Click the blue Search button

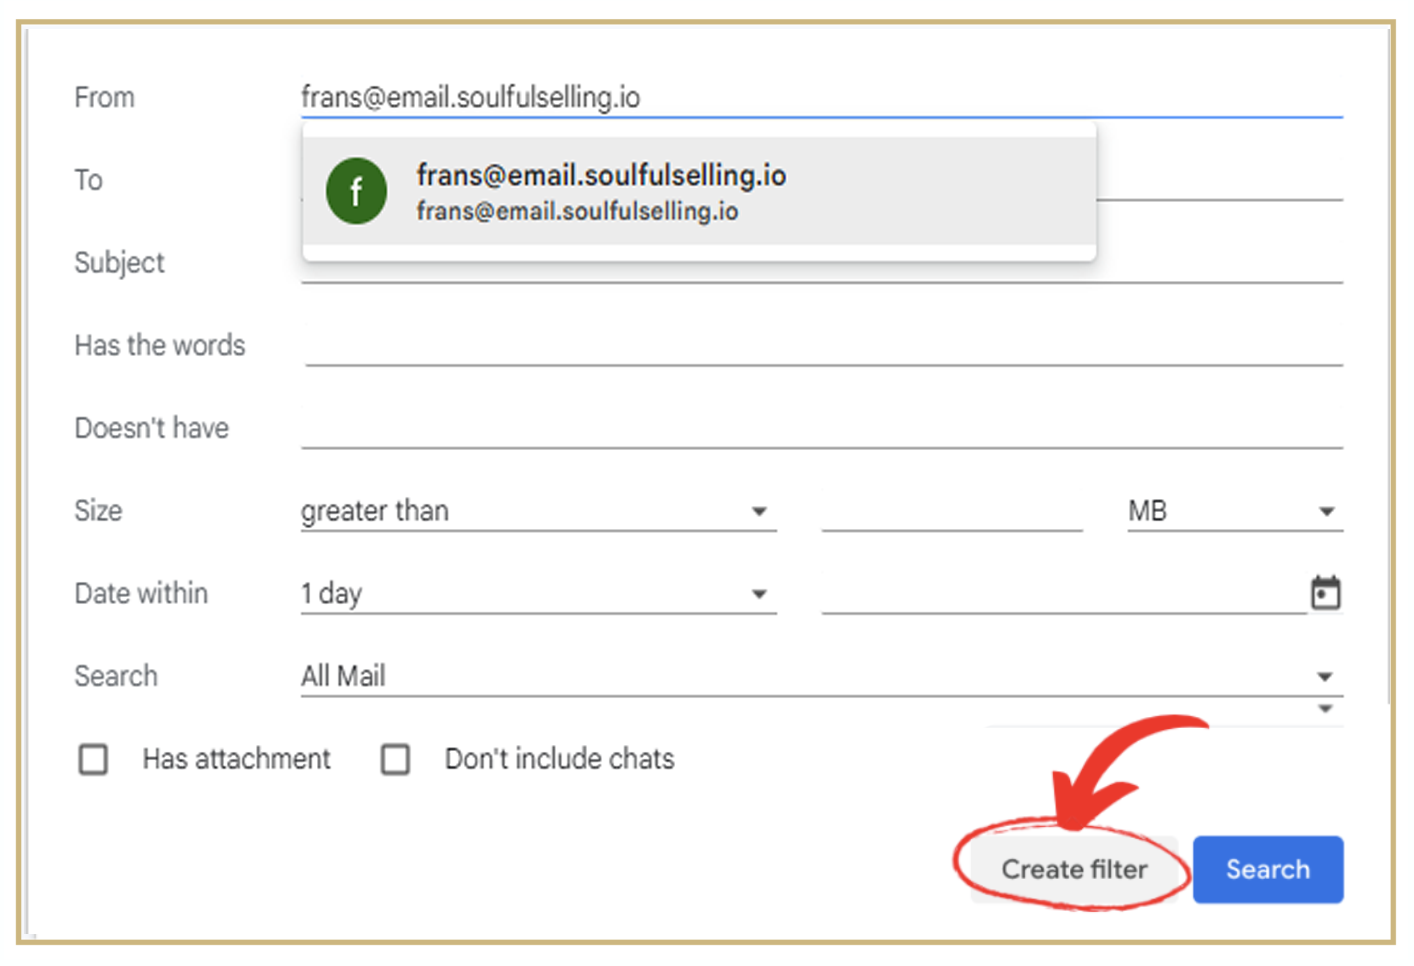point(1268,869)
